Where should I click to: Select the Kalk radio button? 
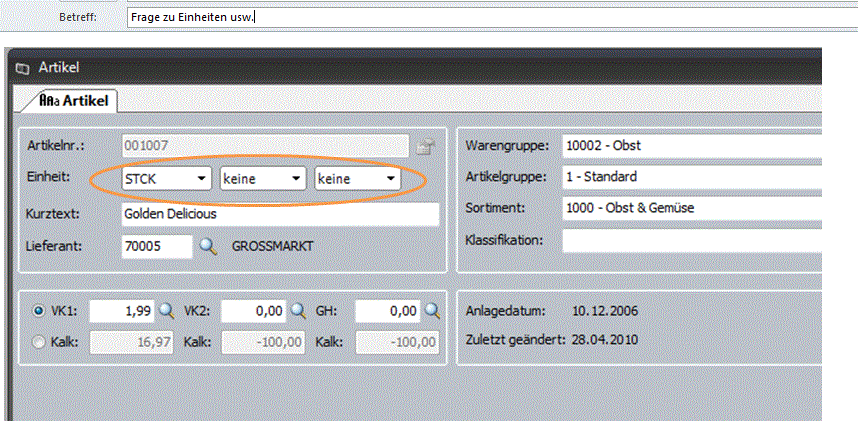pyautogui.click(x=39, y=342)
